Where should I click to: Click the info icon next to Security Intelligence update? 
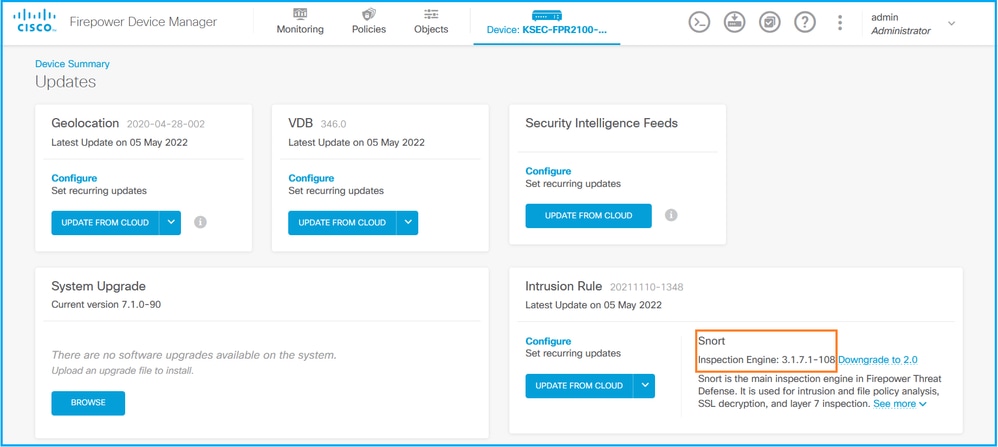[x=671, y=215]
